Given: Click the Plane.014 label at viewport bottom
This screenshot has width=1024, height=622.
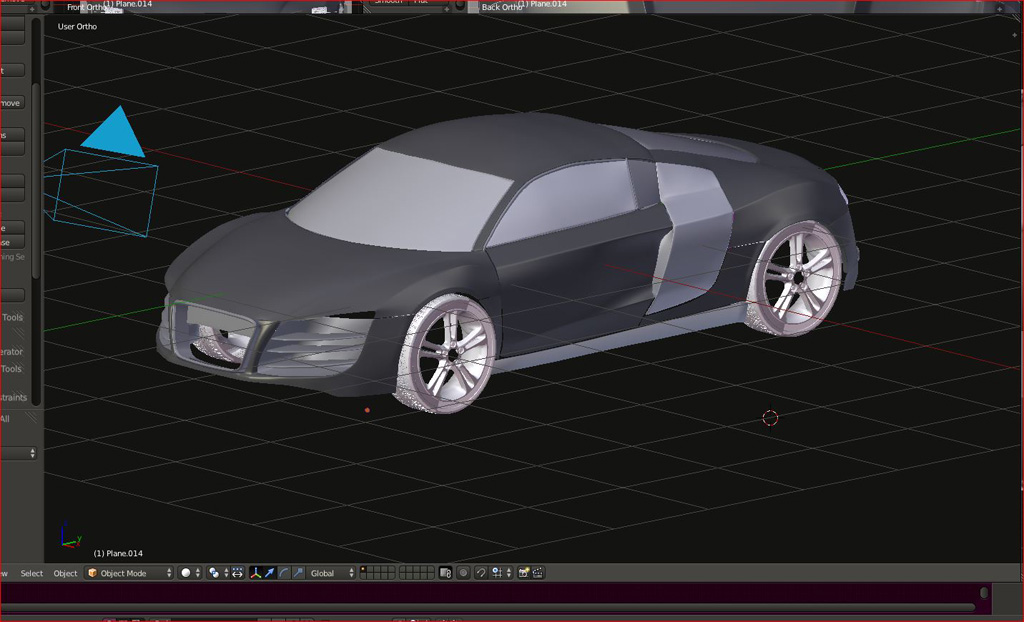Looking at the screenshot, I should click(x=118, y=553).
